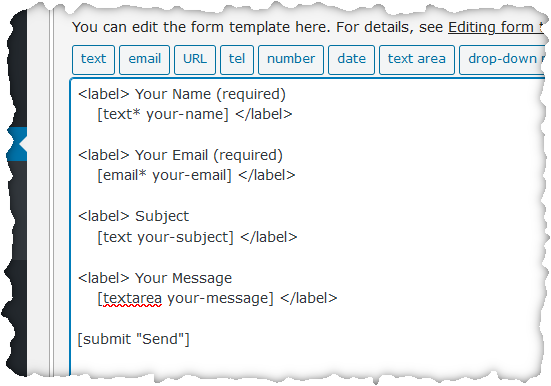Screen dimensions: 551x386
Task: Insert an email tag field
Action: (144, 59)
